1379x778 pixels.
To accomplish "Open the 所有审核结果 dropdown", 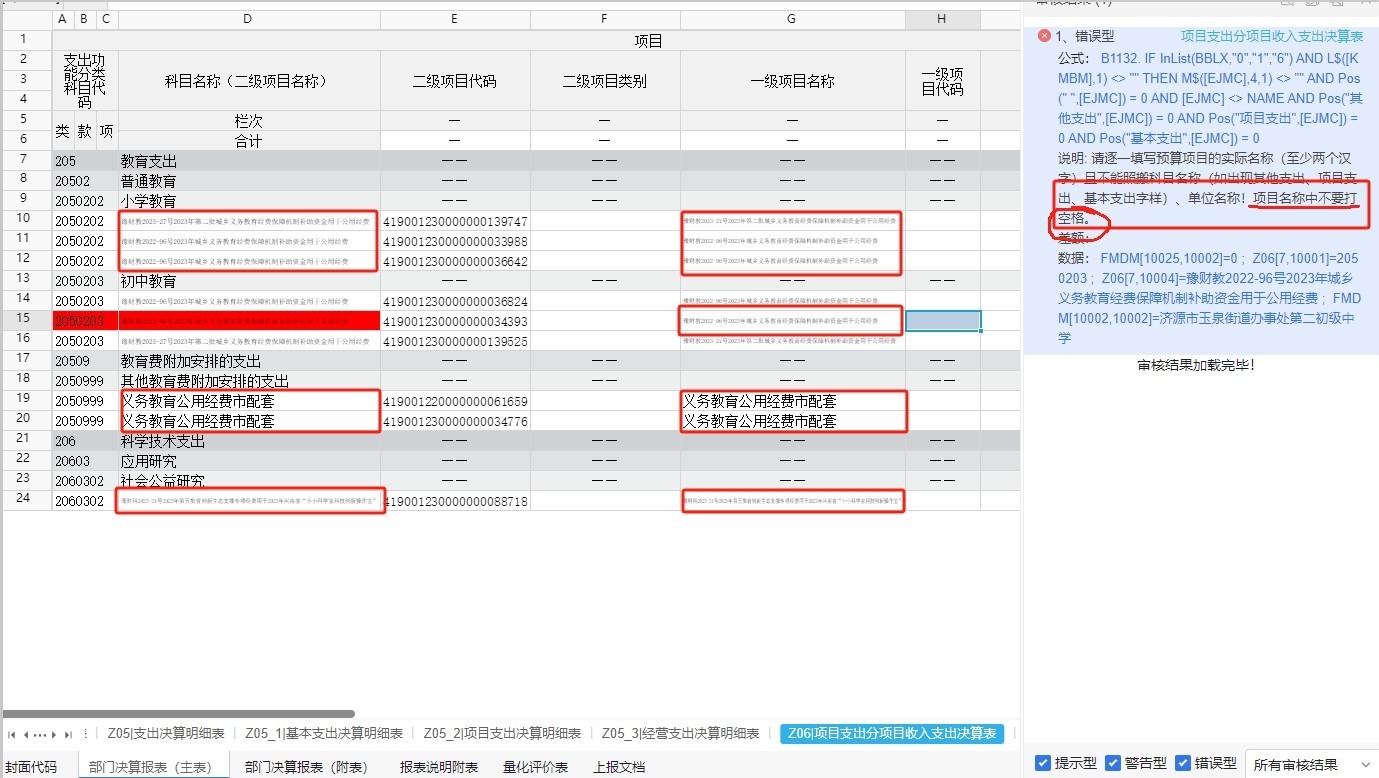I will click(1312, 764).
